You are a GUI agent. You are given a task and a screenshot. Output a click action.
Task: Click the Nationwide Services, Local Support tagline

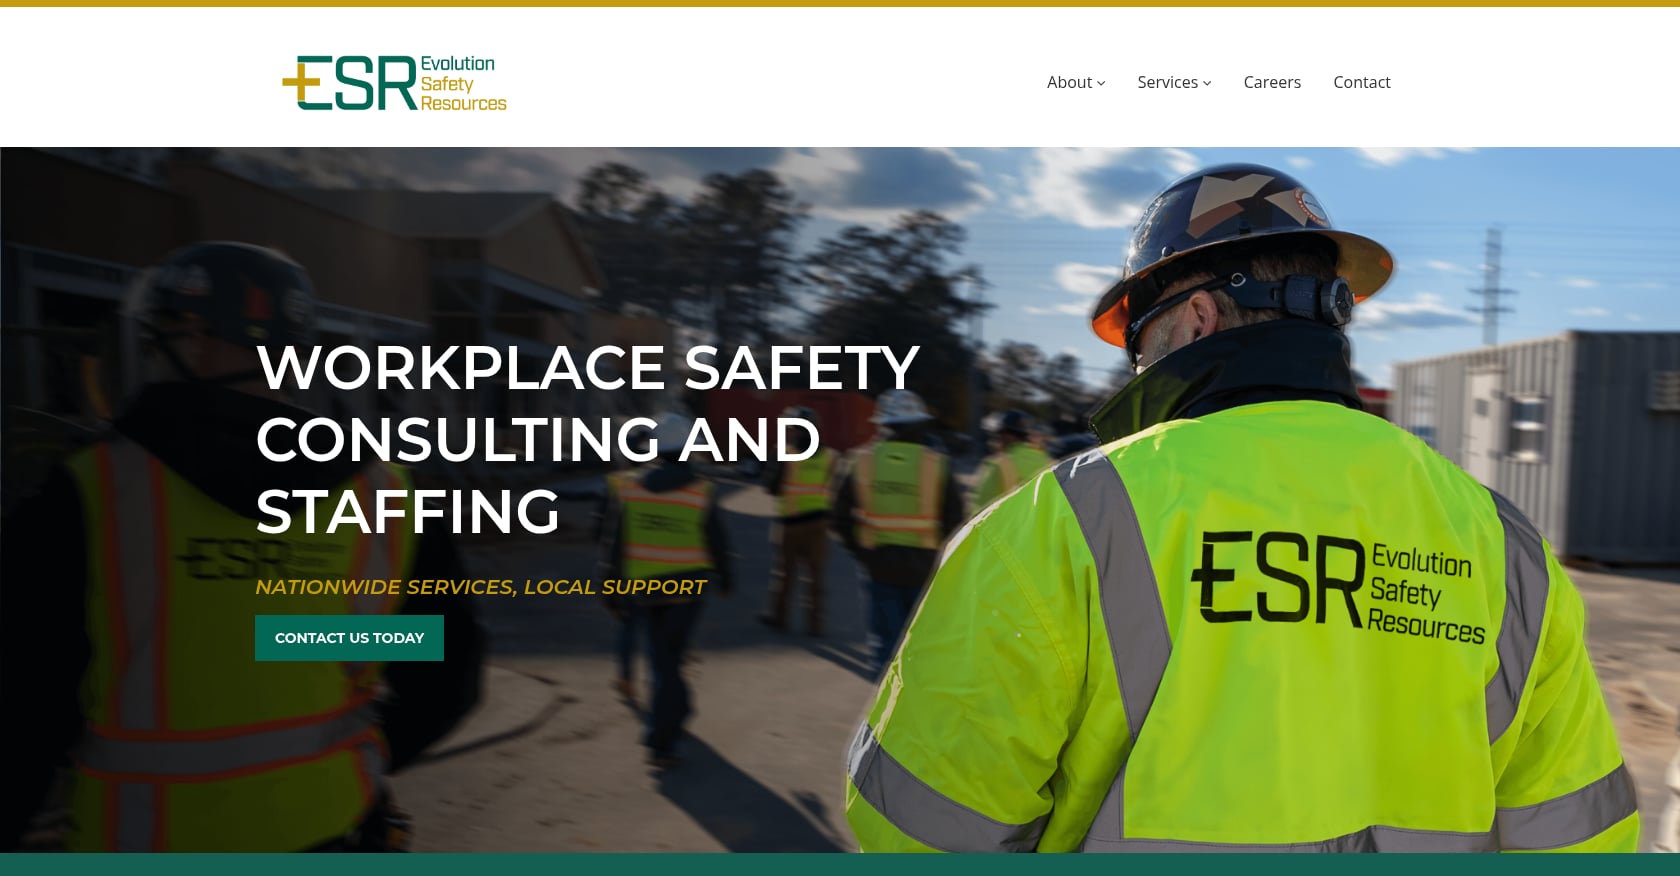tap(480, 587)
